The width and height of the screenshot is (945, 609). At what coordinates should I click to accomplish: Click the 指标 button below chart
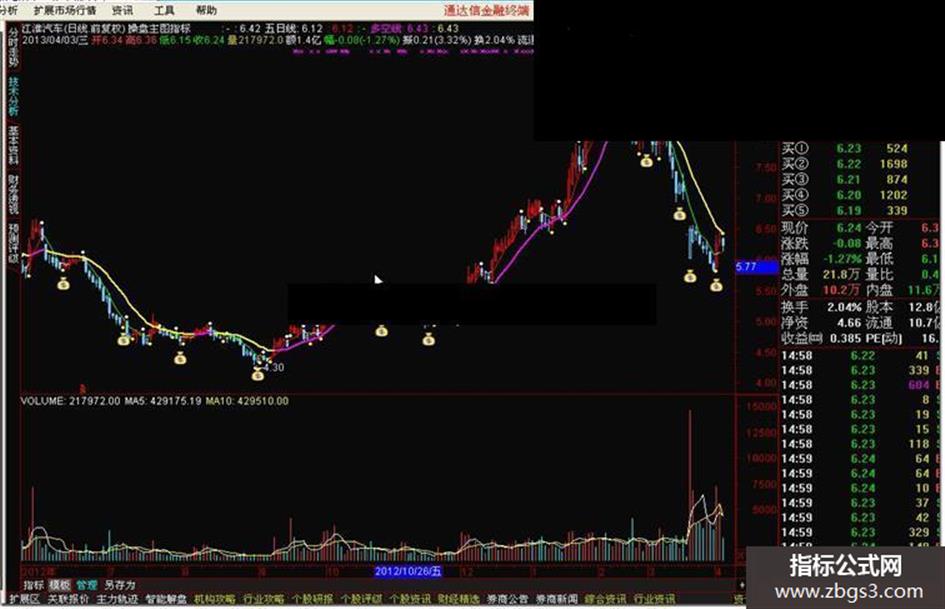tap(33, 585)
